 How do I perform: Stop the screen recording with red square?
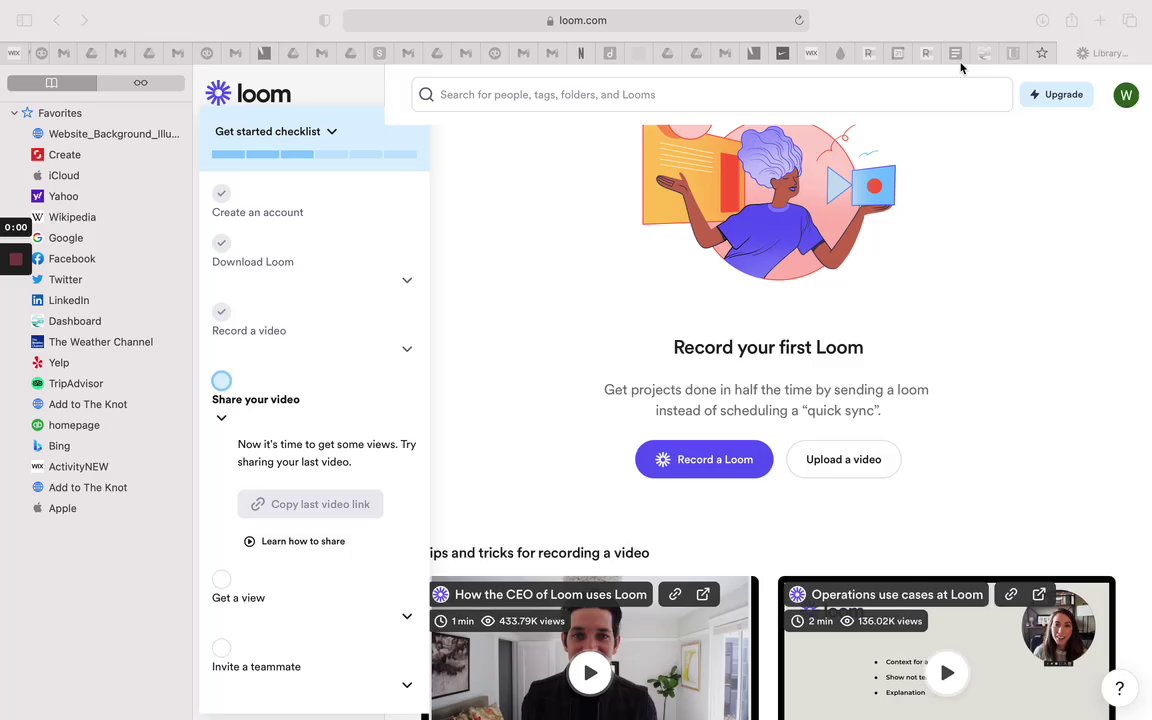click(15, 259)
